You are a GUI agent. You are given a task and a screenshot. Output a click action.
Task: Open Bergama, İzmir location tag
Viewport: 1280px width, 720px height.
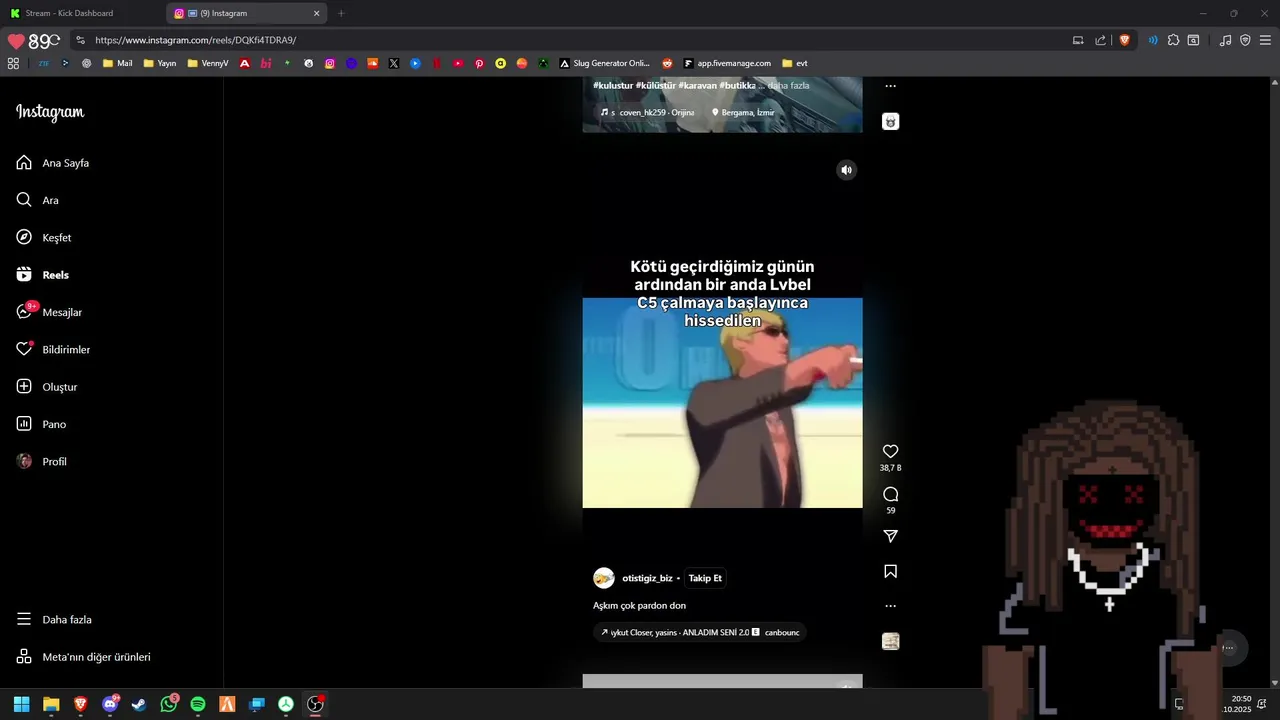743,113
